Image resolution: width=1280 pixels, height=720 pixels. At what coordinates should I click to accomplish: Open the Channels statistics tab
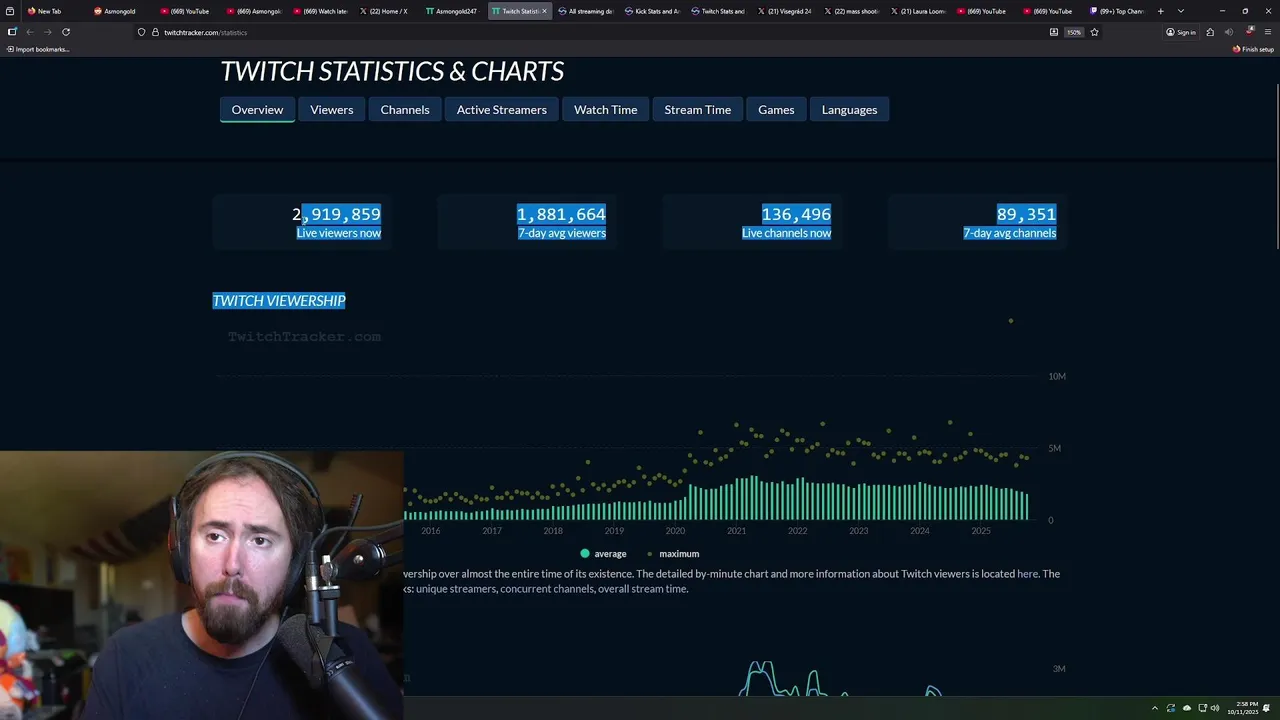click(405, 110)
